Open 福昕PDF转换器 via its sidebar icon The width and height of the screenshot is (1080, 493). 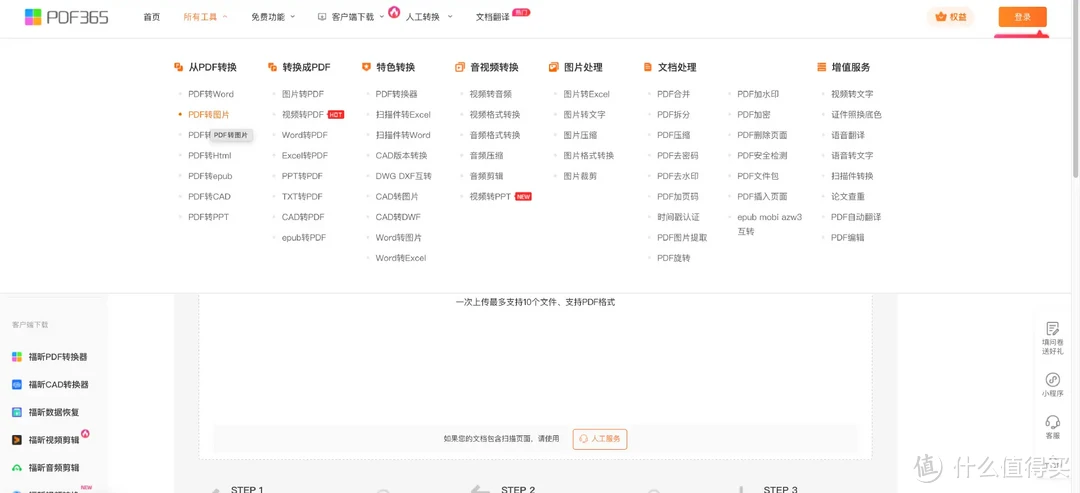[17, 357]
